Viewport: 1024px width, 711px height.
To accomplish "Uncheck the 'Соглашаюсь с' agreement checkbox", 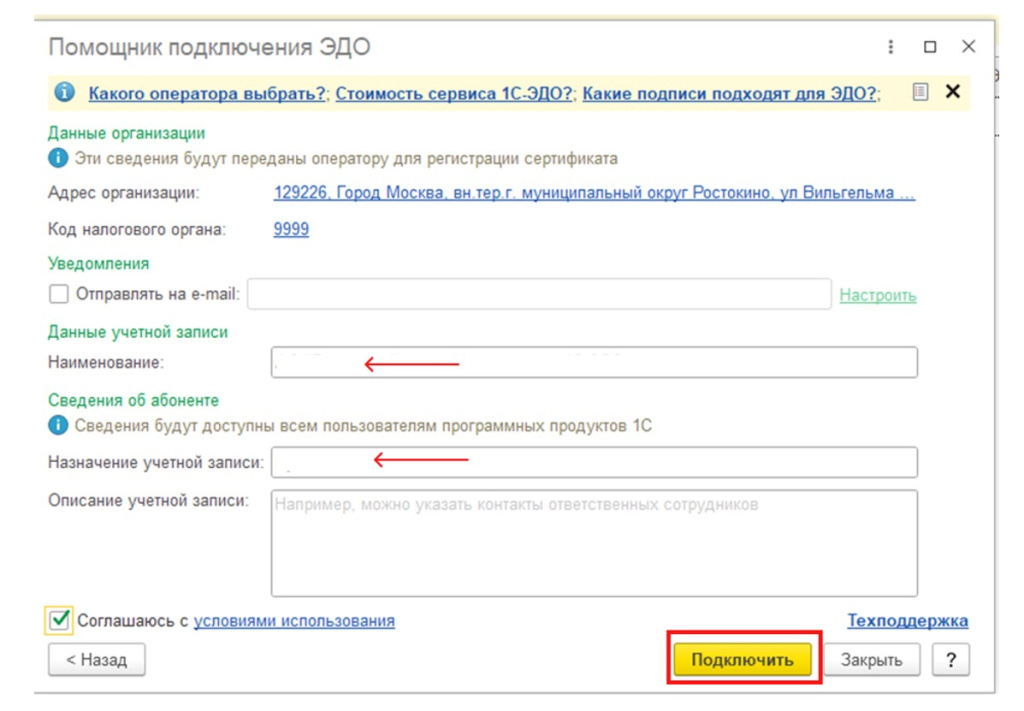I will click(x=59, y=620).
